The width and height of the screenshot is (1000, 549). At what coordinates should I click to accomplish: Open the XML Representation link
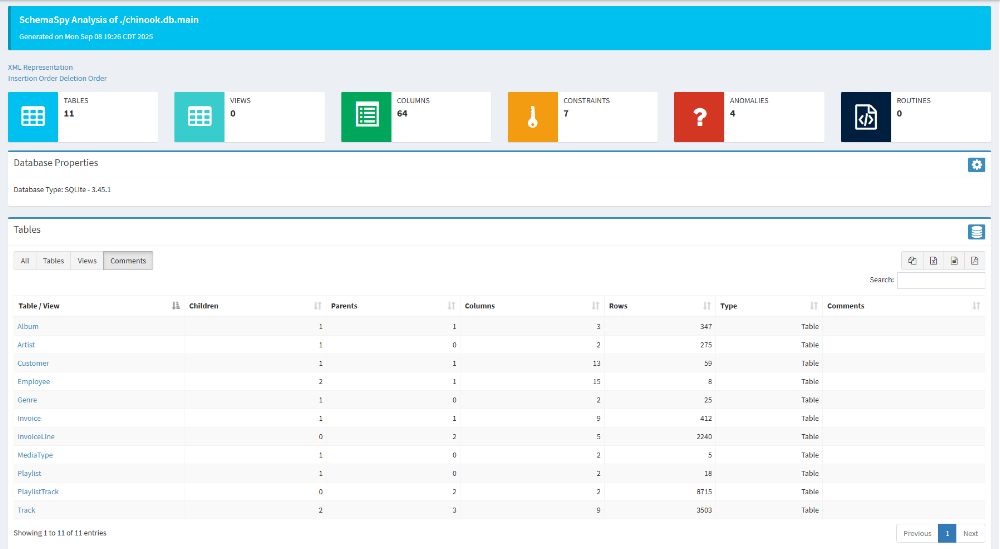(40, 68)
